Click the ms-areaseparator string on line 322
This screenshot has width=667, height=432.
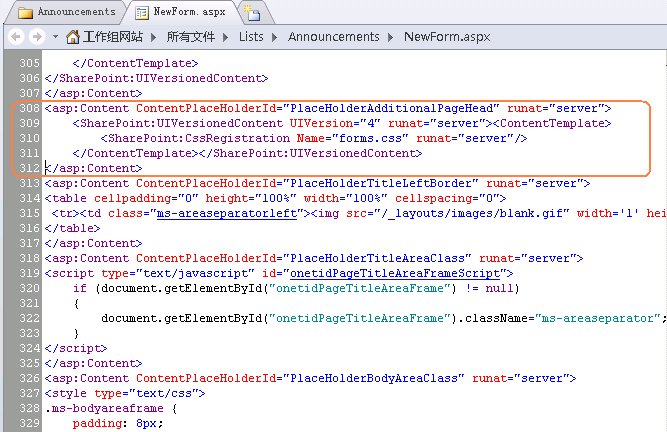point(598,318)
